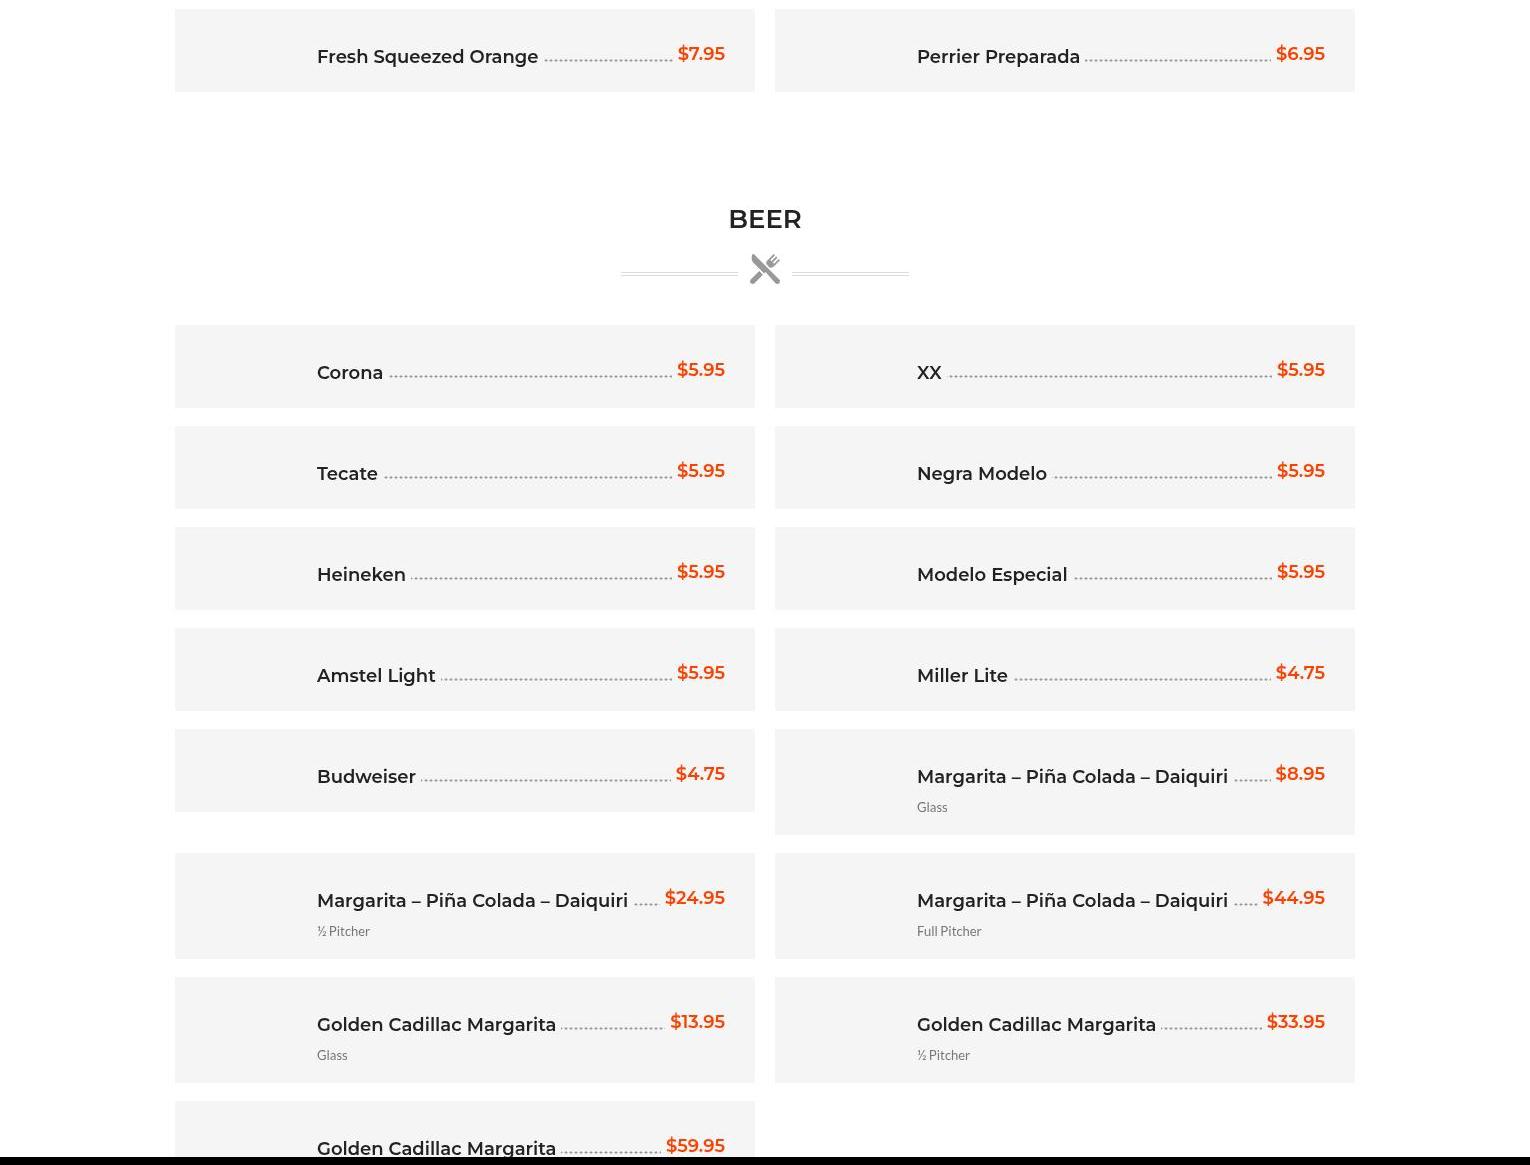Image resolution: width=1530 pixels, height=1165 pixels.
Task: Click the $5.95 price beside Amstel Light
Action: pyautogui.click(x=701, y=673)
